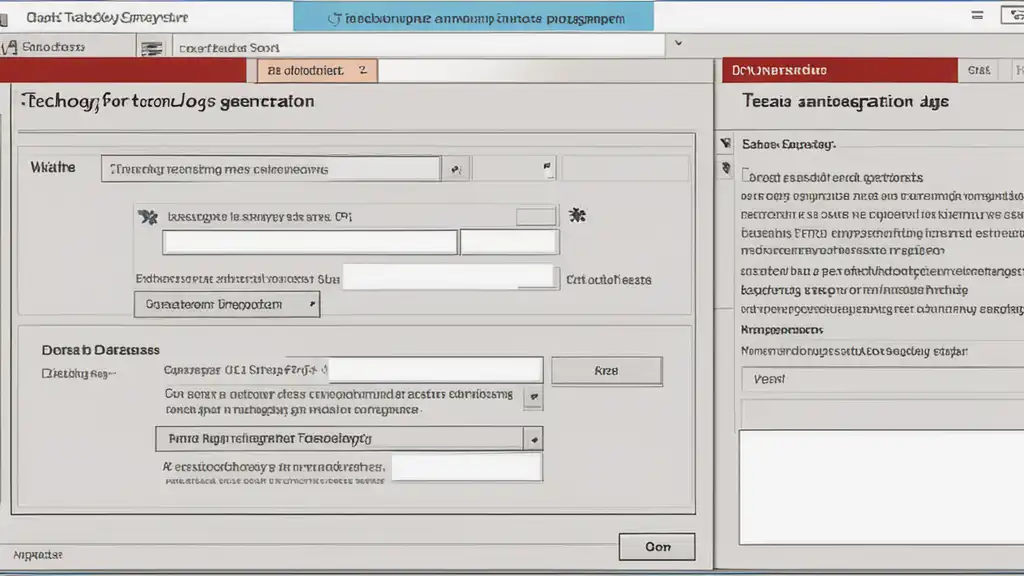Click the flag icon in the box next to the Whatre field
This screenshot has width=1024, height=576.
click(547, 167)
